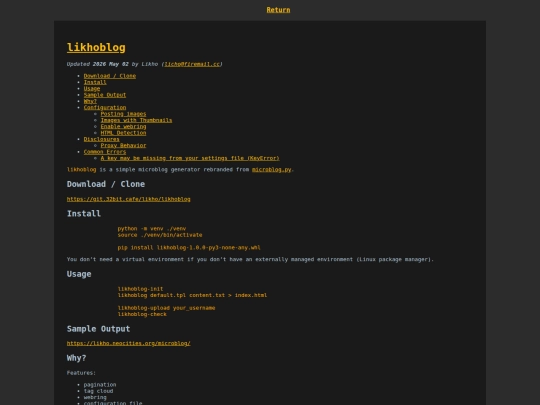Open Posting images sub-link
Image resolution: width=540 pixels, height=405 pixels.
[123, 114]
